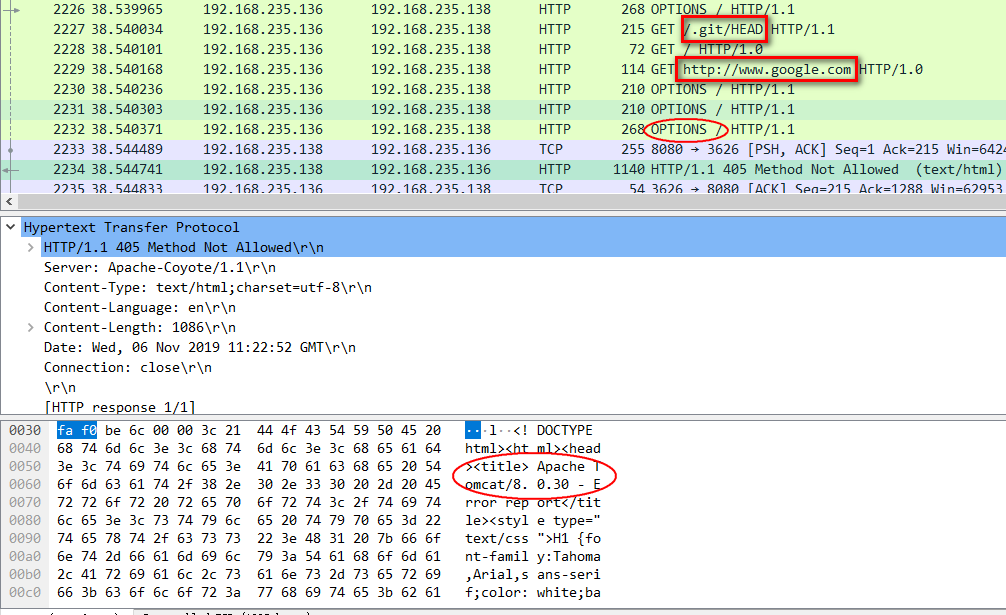The image size is (1006, 615).
Task: Expand the HTTP/1.1 405 Method Not Allowed line
Action: pos(32,247)
